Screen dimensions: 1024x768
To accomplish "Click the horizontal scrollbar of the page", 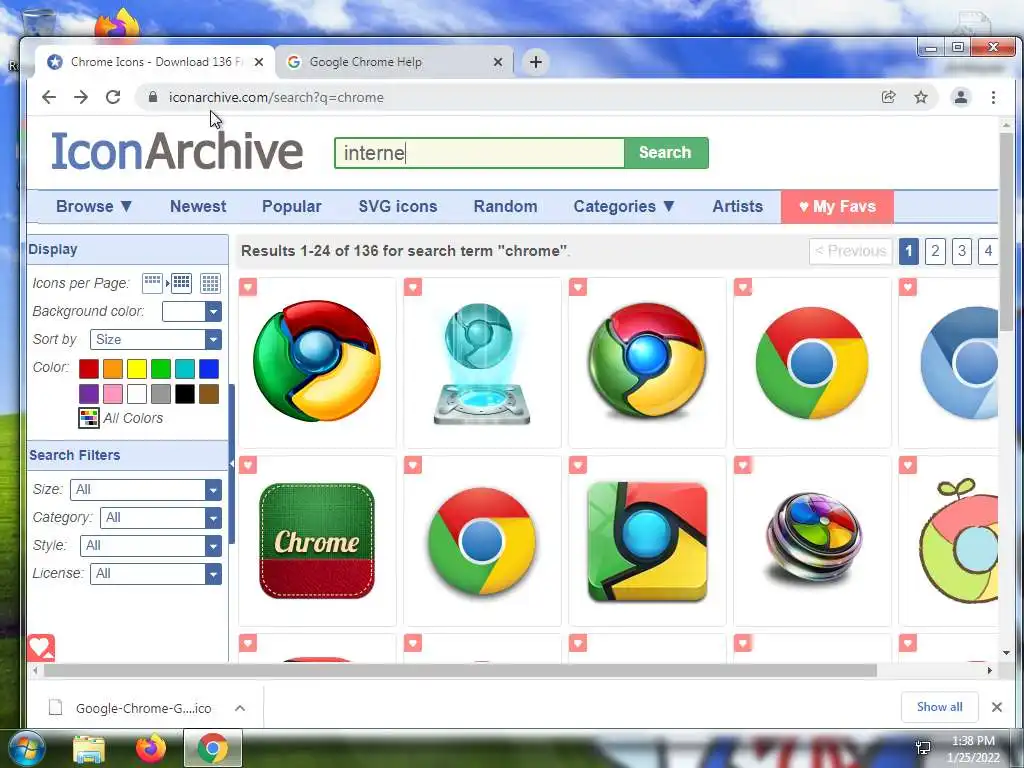I will click(x=460, y=671).
